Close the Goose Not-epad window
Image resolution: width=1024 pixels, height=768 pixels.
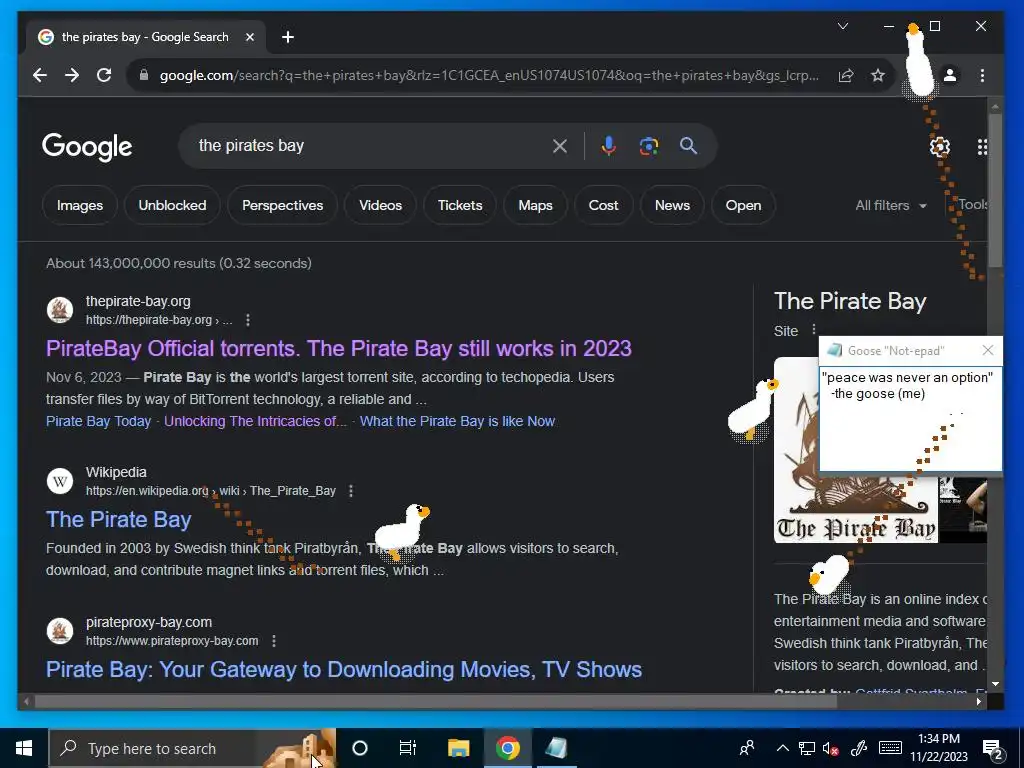point(988,351)
